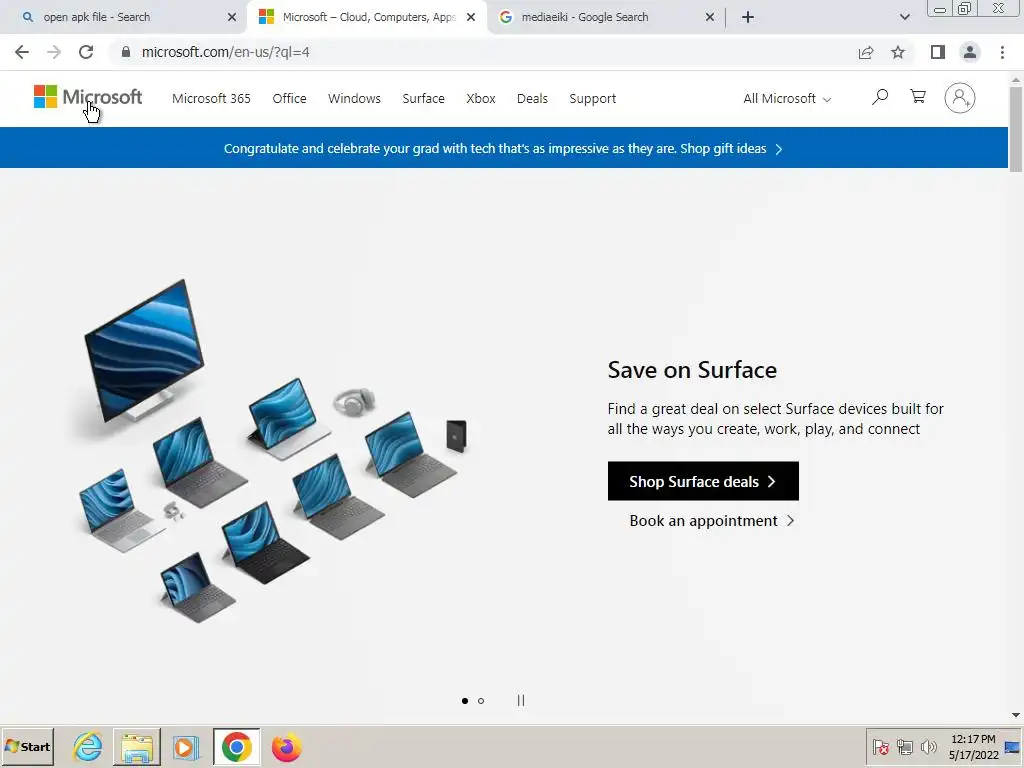Viewport: 1024px width, 768px height.
Task: Share this page via the share icon
Action: coord(866,52)
